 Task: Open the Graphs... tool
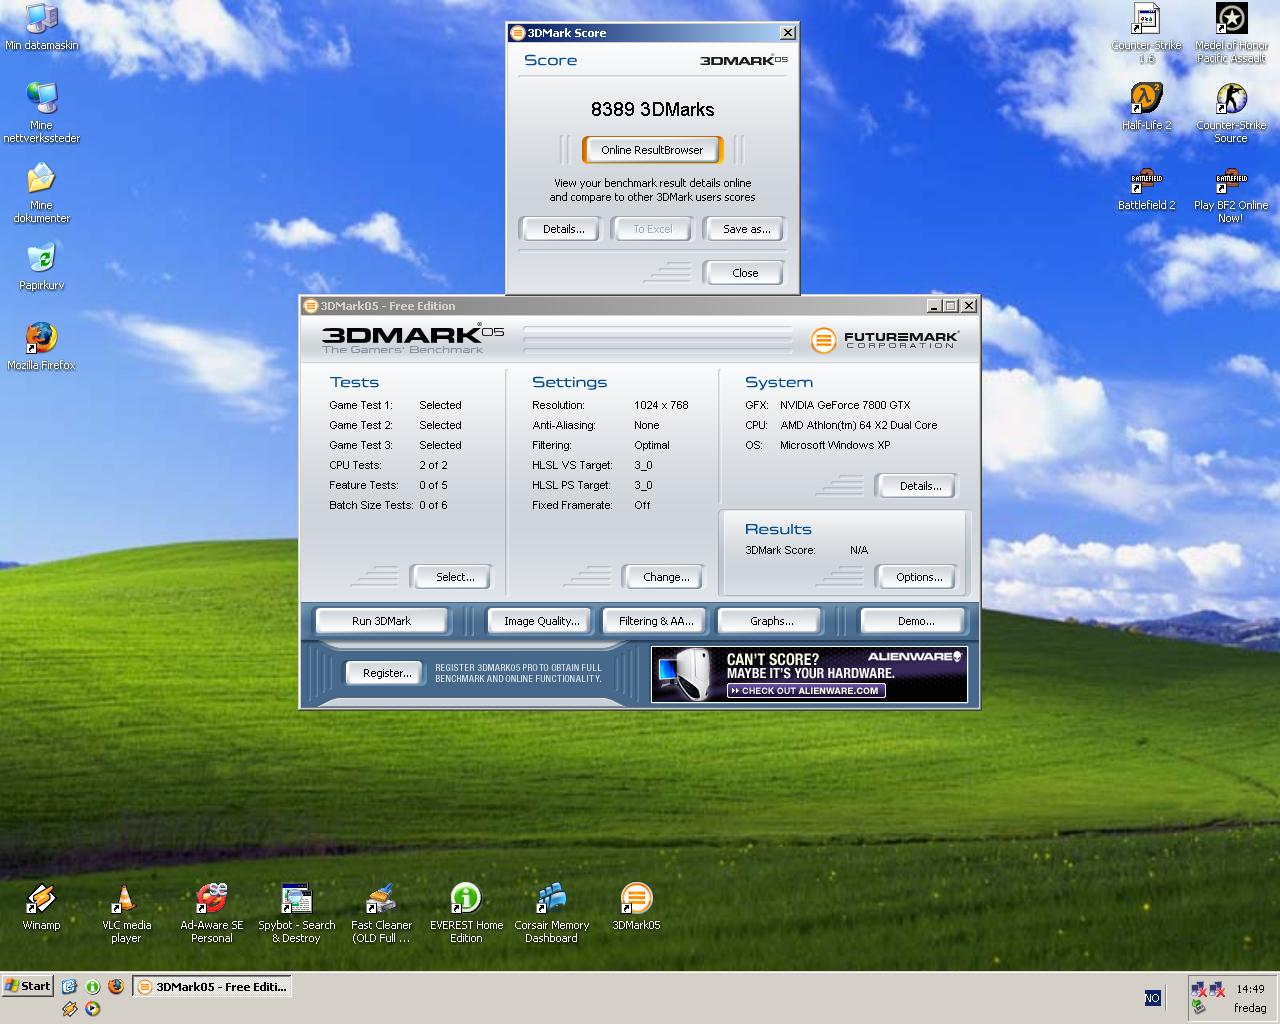click(x=771, y=621)
